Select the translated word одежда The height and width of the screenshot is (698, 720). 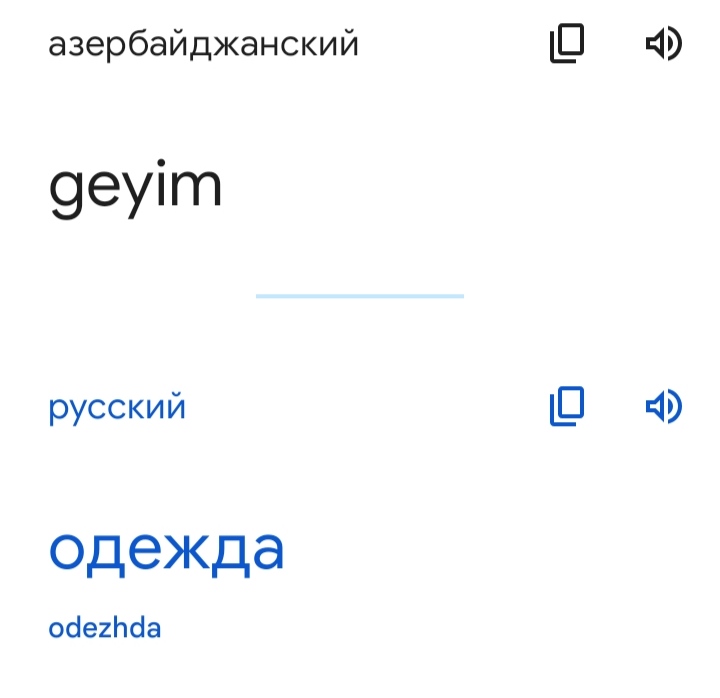point(166,553)
